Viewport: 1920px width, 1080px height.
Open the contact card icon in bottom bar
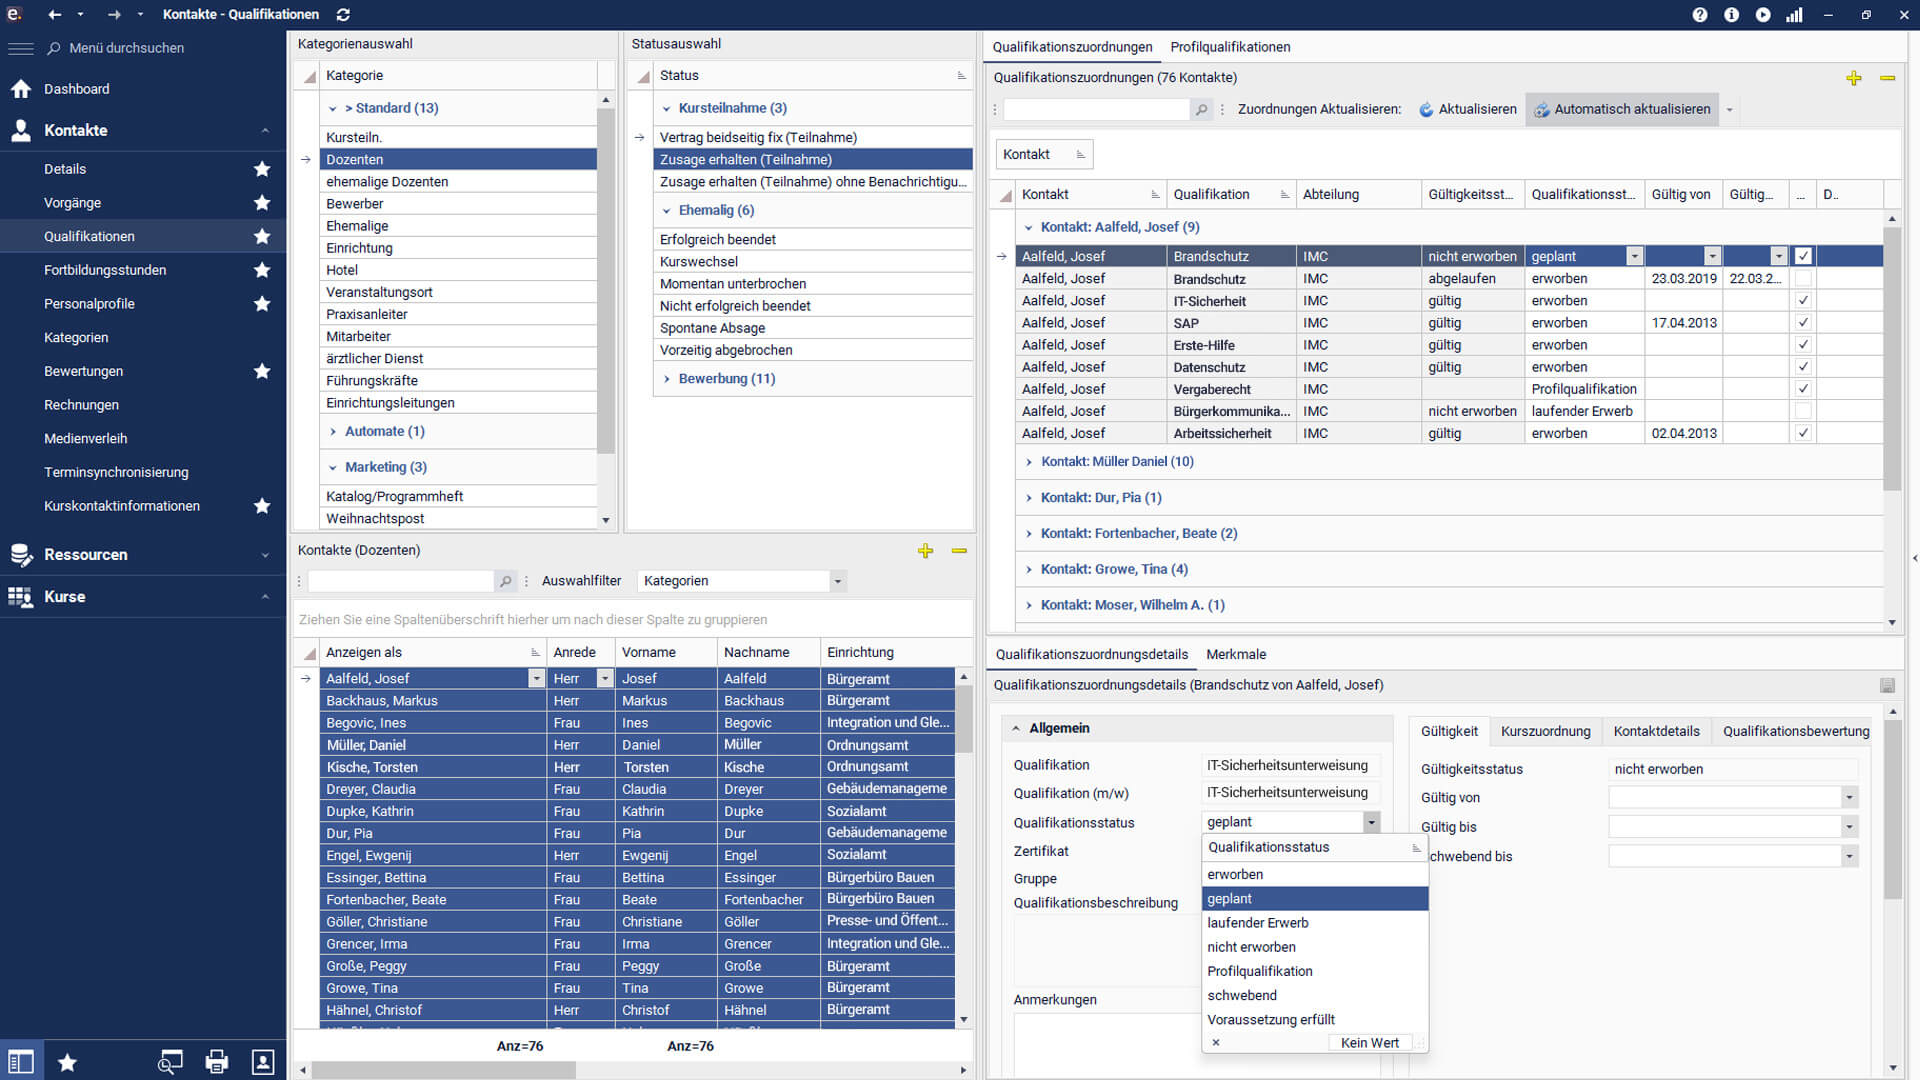point(263,1062)
